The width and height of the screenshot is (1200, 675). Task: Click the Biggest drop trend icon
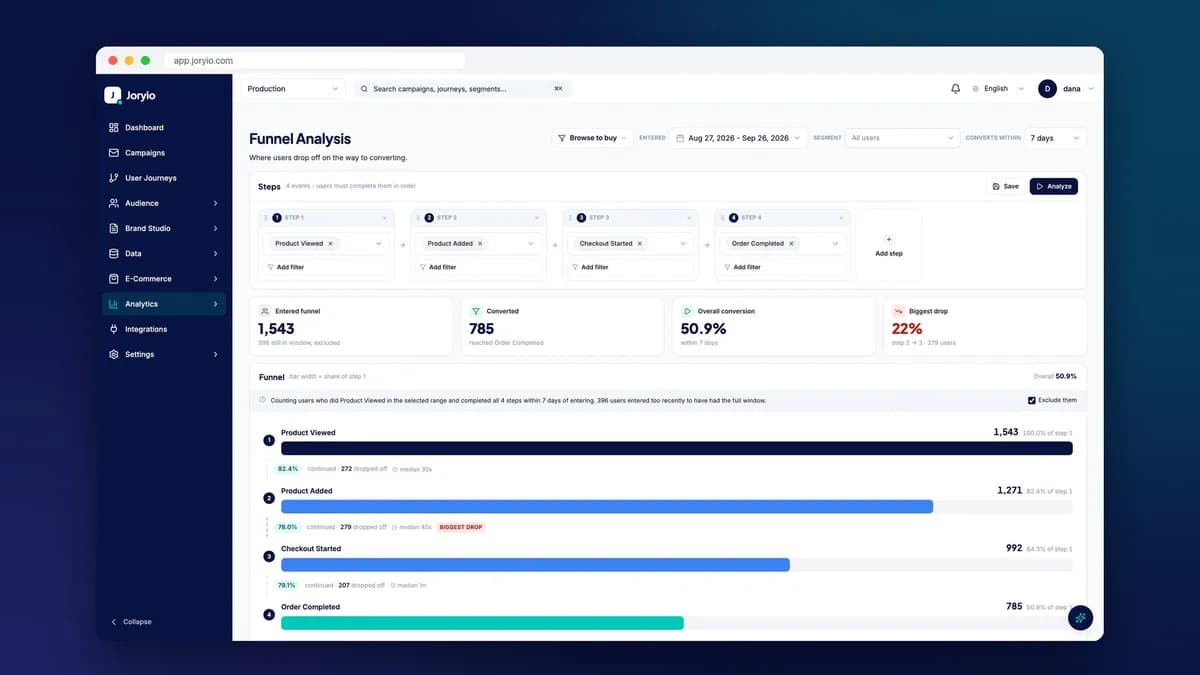click(x=898, y=311)
